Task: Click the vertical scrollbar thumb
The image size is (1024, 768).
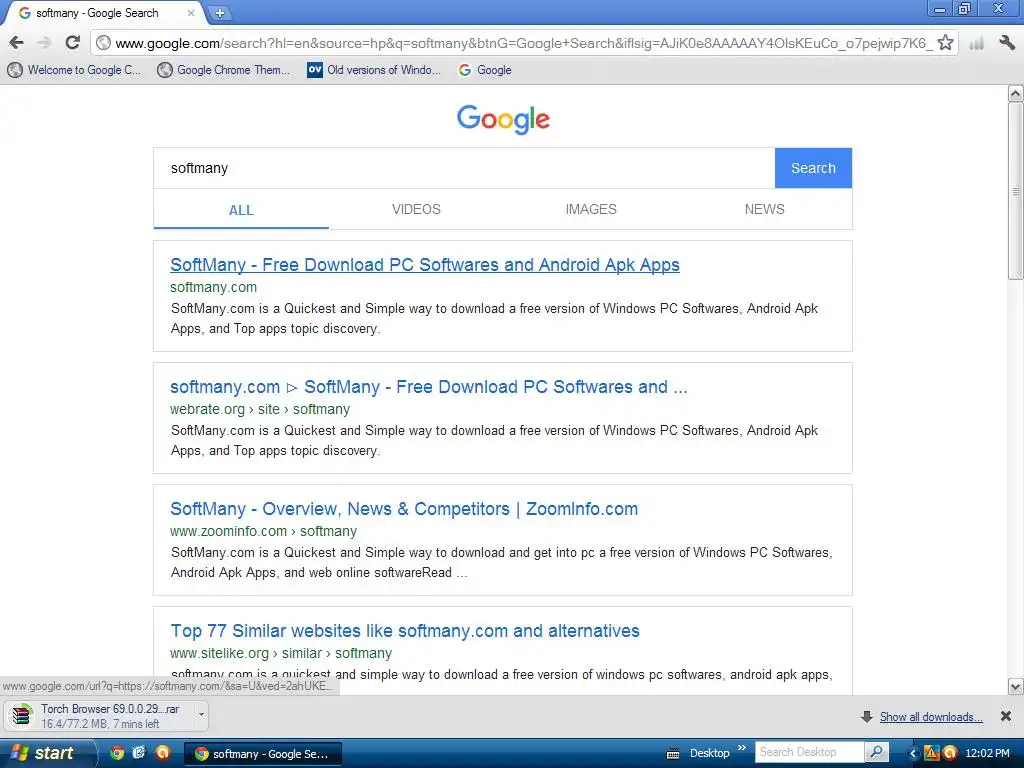Action: (x=1016, y=191)
